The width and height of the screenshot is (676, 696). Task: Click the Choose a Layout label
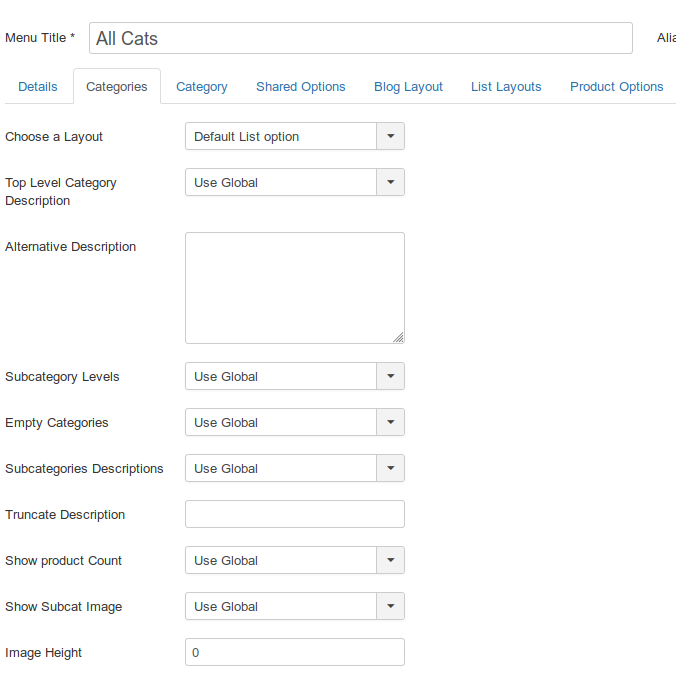(54, 137)
